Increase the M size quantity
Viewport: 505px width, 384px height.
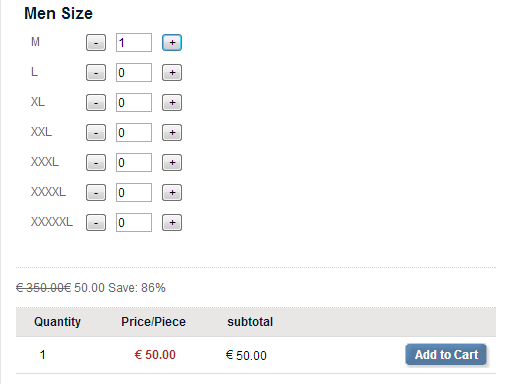pyautogui.click(x=172, y=43)
